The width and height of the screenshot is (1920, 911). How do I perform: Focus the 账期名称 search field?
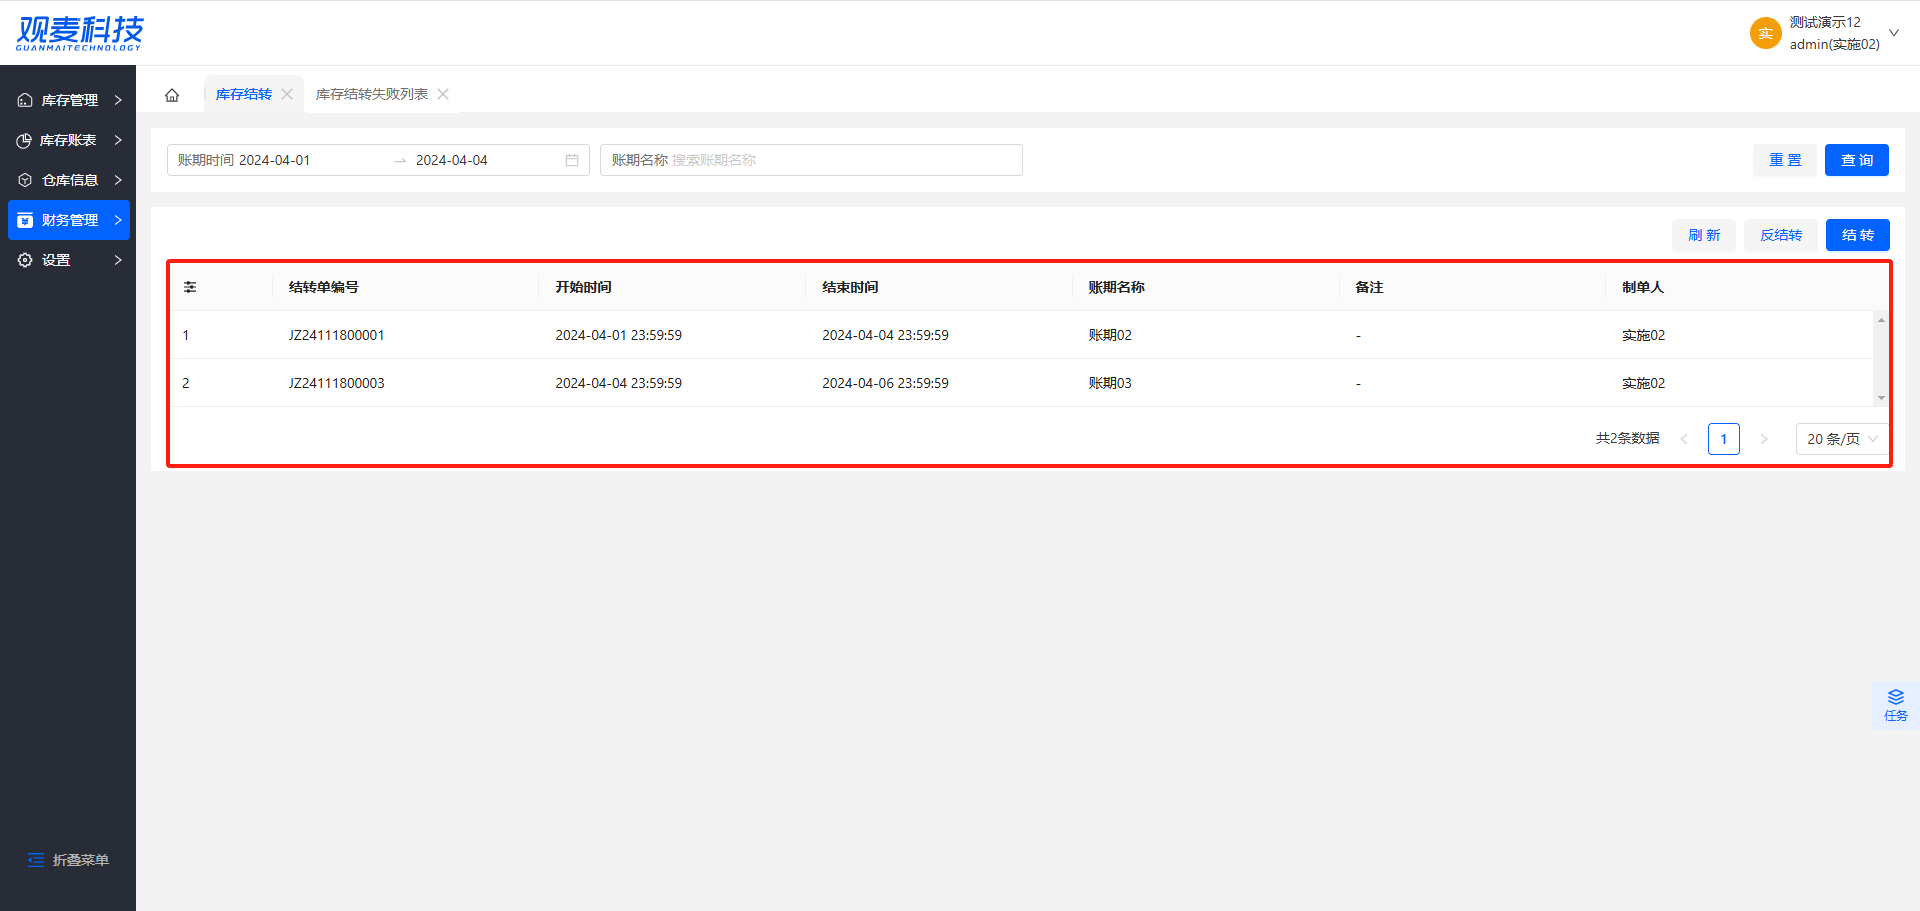(x=811, y=160)
